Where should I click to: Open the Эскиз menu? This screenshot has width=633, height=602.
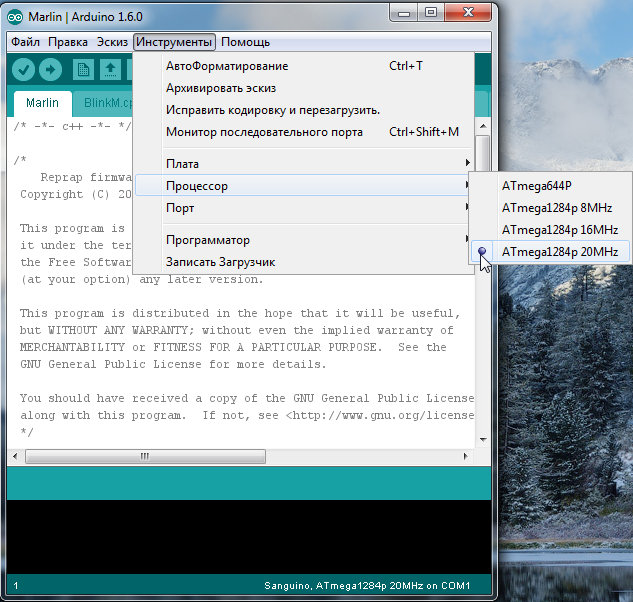[x=112, y=42]
